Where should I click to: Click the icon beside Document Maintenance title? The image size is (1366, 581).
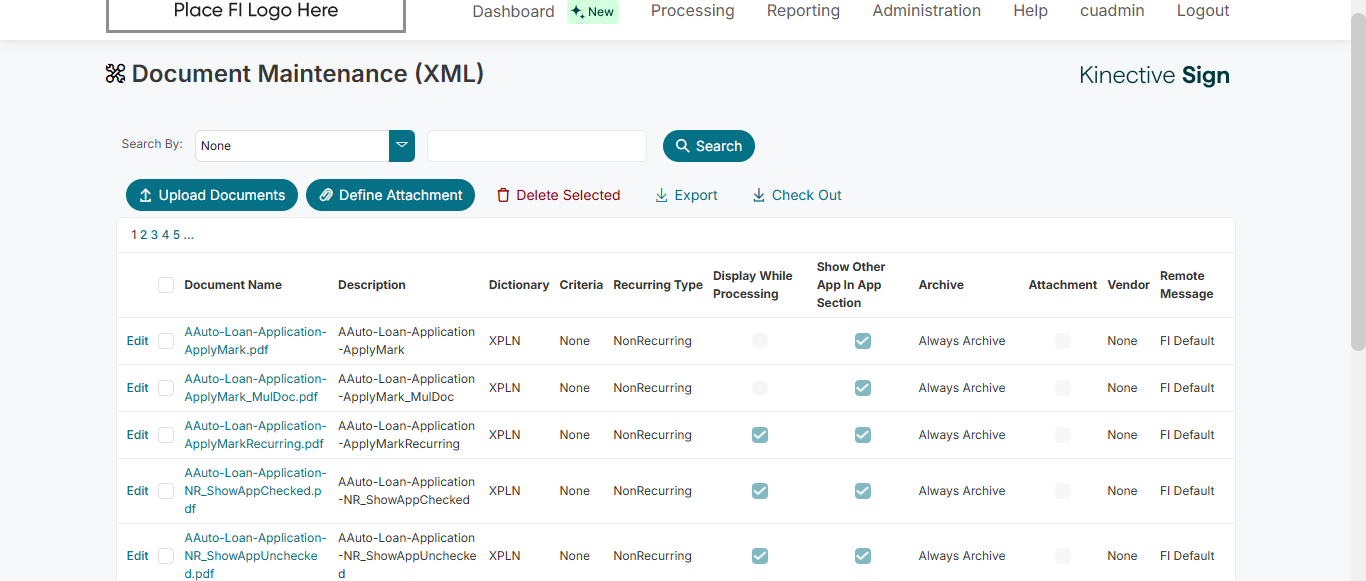pyautogui.click(x=116, y=74)
